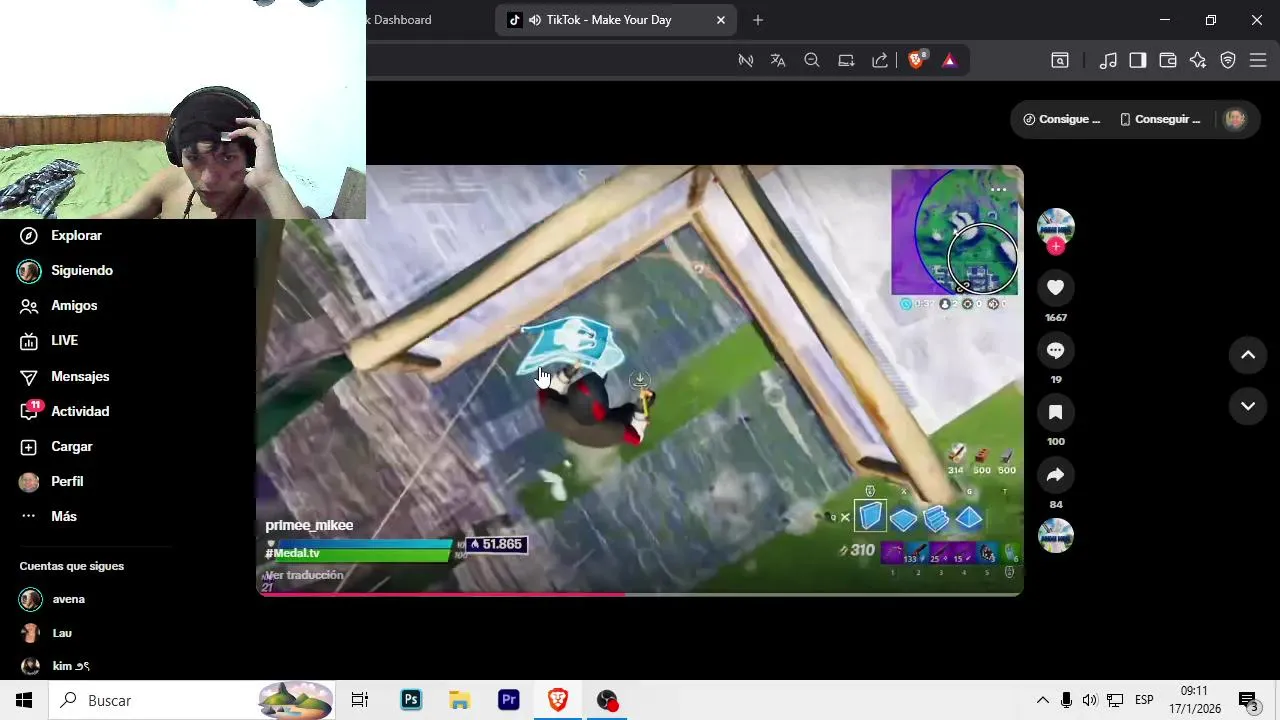Screen dimensions: 1280x720
Task: Save video with the bookmark icon
Action: (x=1055, y=412)
